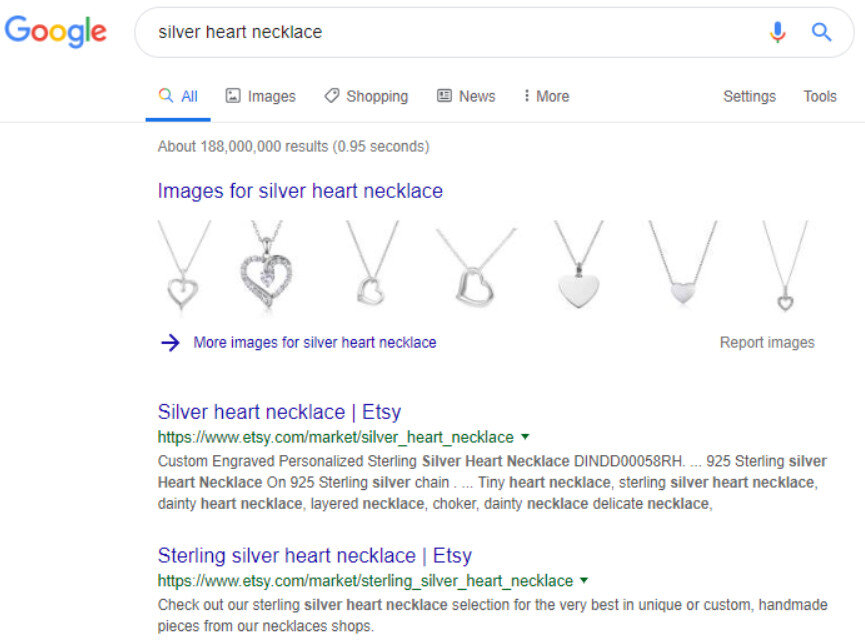Click the arrow icon beside More images
Image resolution: width=865 pixels, height=643 pixels.
point(170,342)
